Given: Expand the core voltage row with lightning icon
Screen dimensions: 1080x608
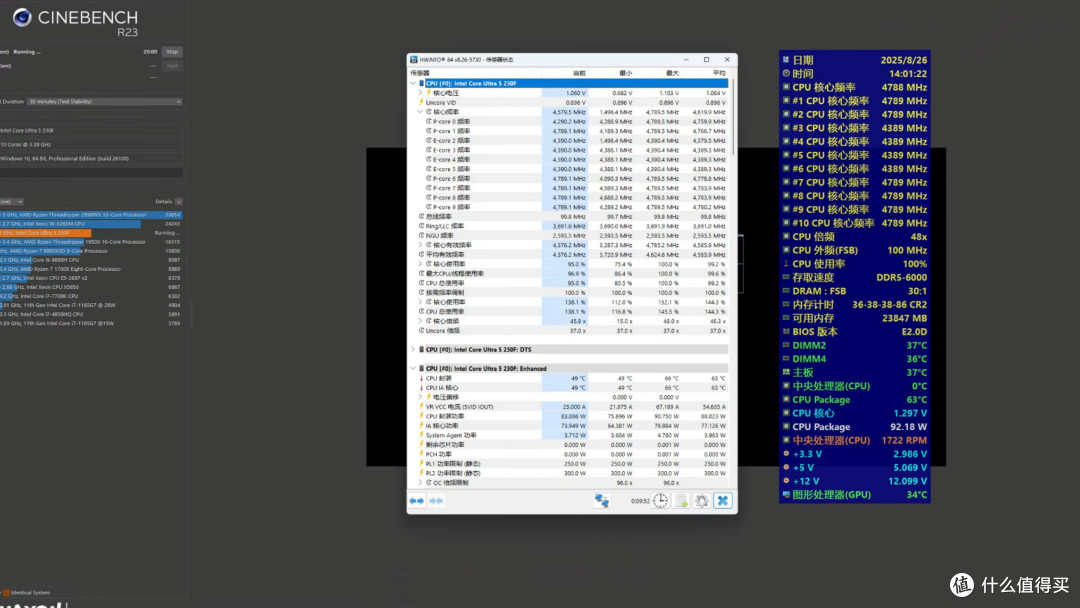Looking at the screenshot, I should pyautogui.click(x=420, y=93).
